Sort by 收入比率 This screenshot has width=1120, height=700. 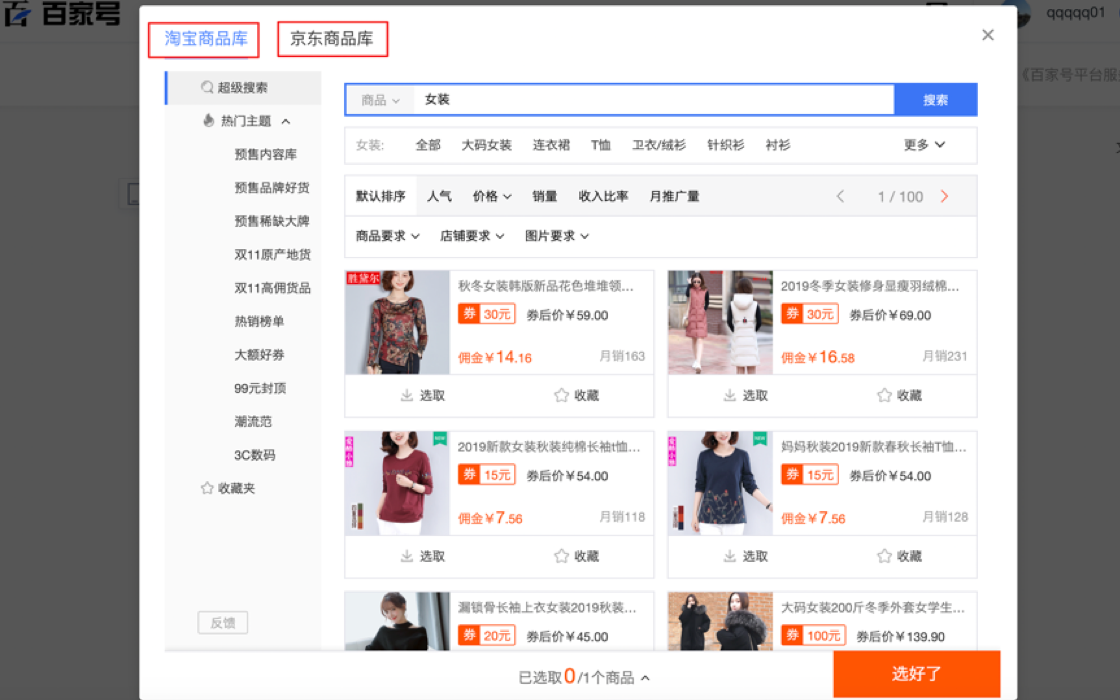[604, 196]
